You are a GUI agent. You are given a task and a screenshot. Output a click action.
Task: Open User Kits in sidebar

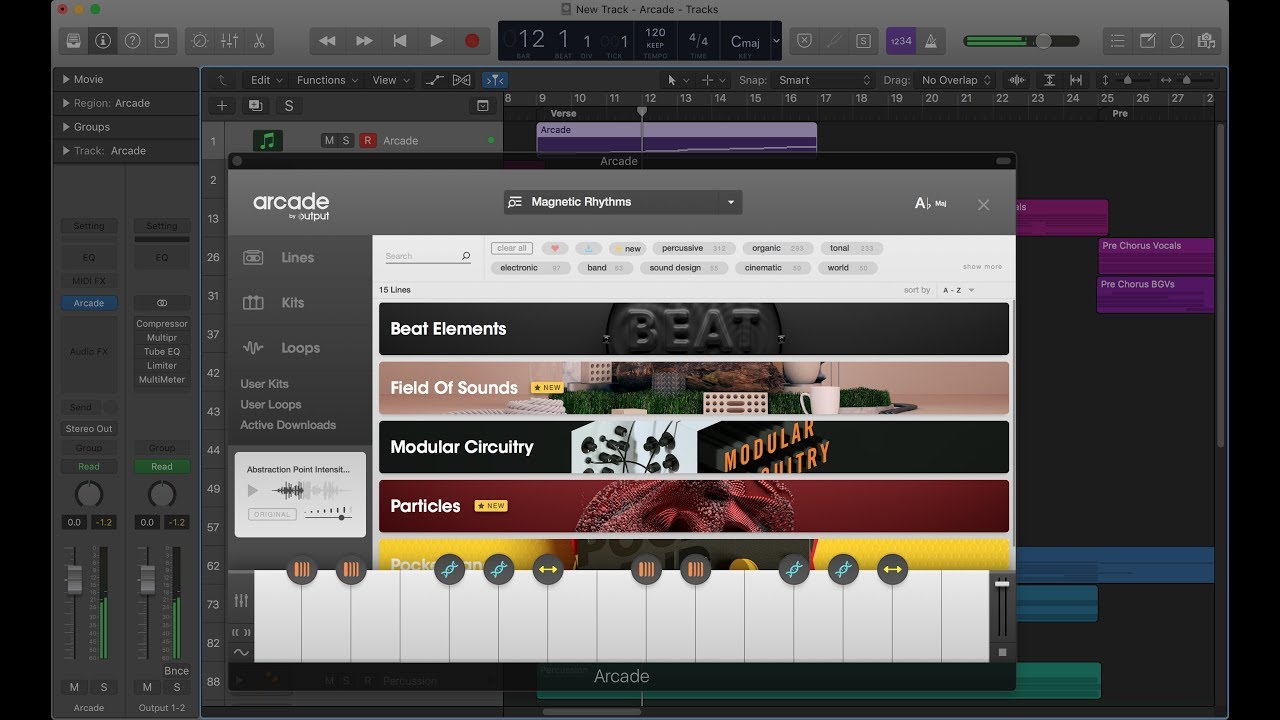pos(264,384)
